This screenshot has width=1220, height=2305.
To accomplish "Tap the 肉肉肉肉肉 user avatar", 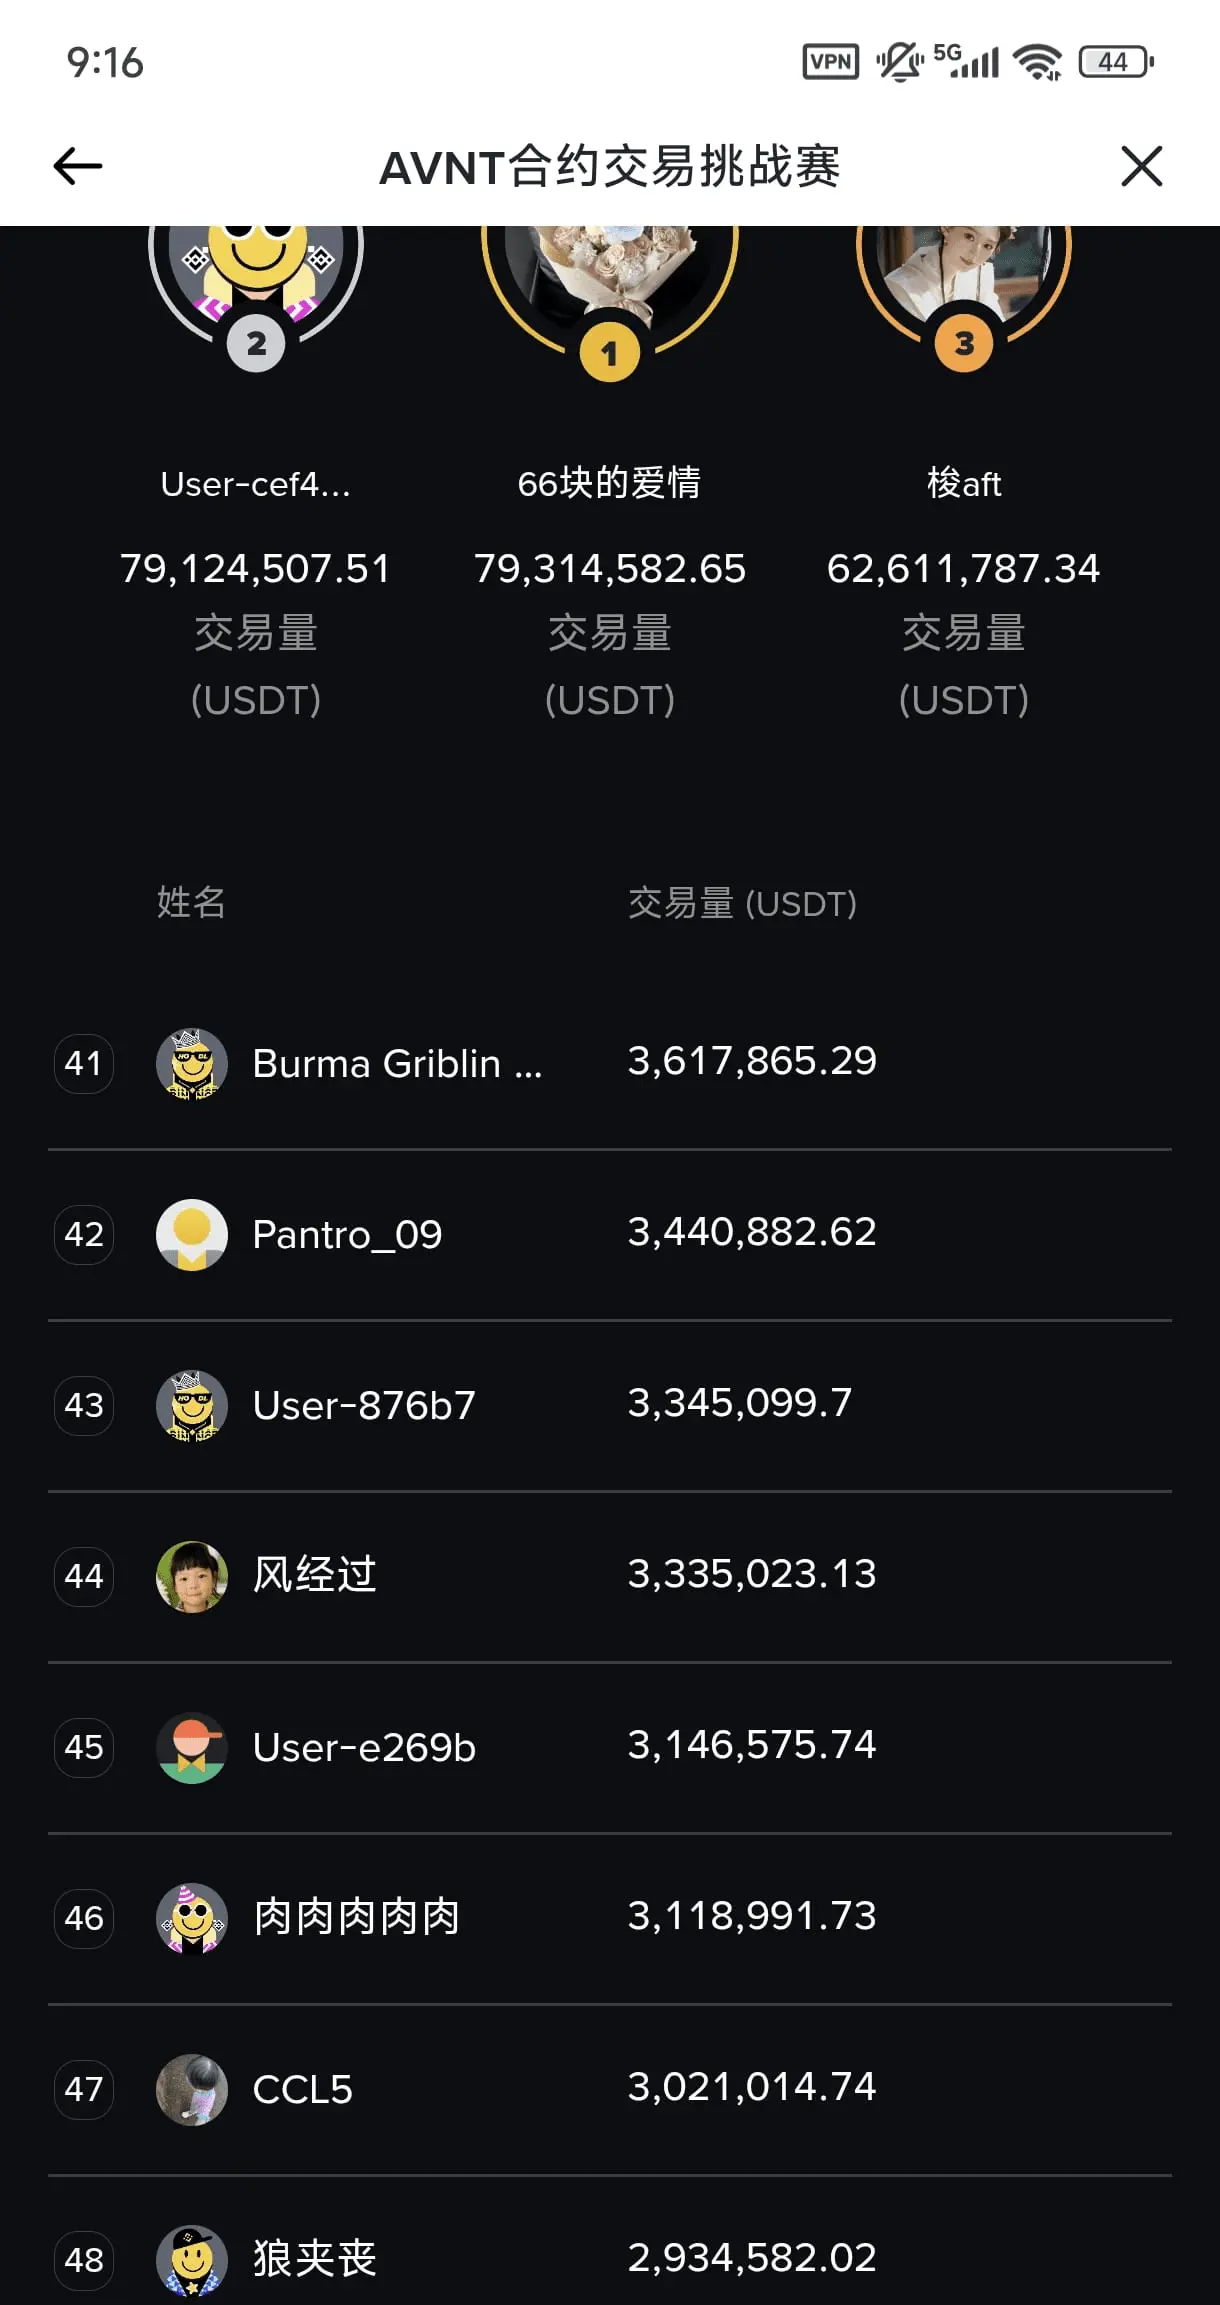I will (192, 1919).
